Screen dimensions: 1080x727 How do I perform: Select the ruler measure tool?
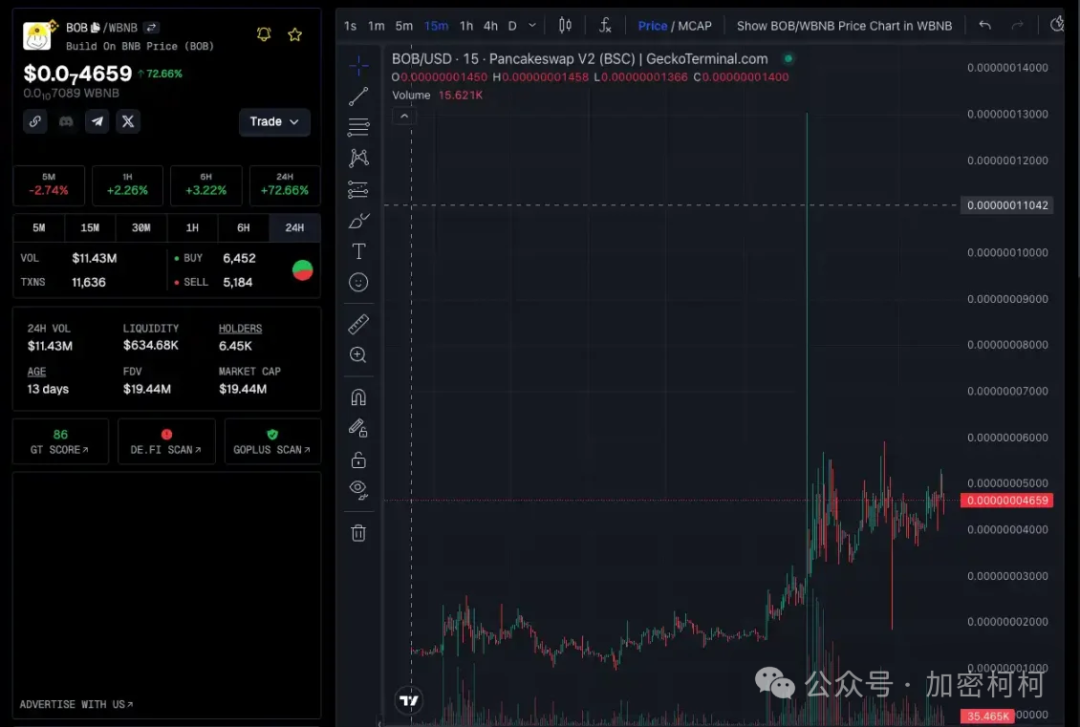[x=358, y=324]
